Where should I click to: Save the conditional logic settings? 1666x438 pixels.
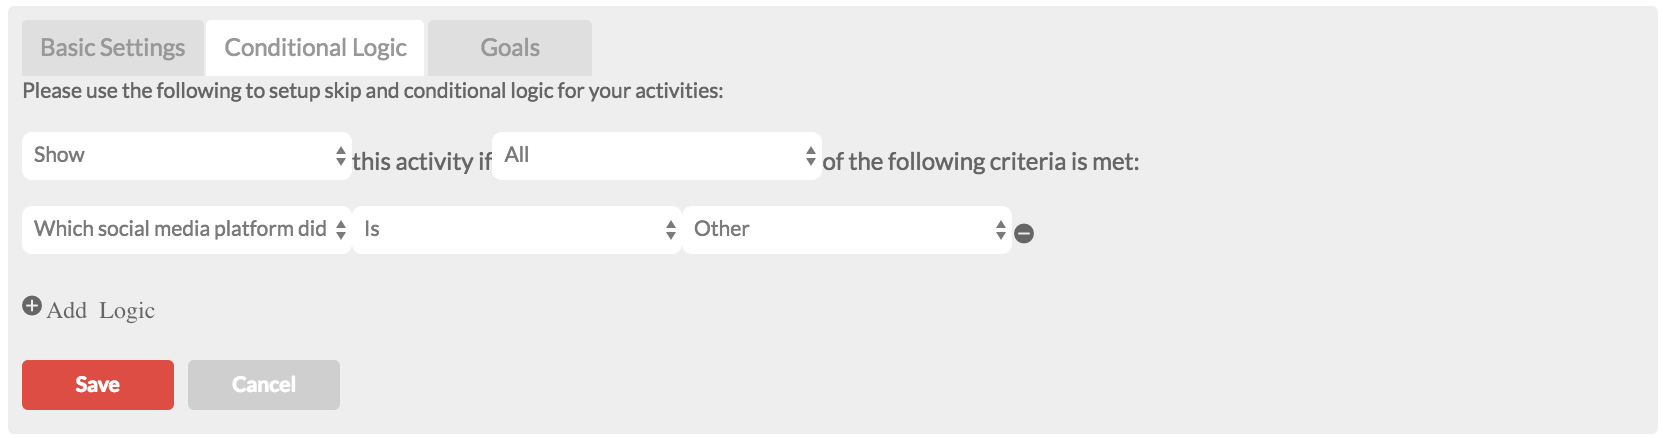(98, 385)
